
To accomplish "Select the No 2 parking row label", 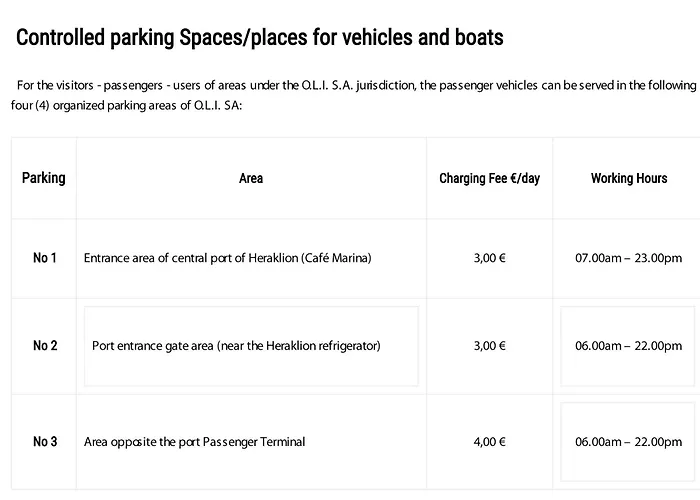I will (x=45, y=346).
